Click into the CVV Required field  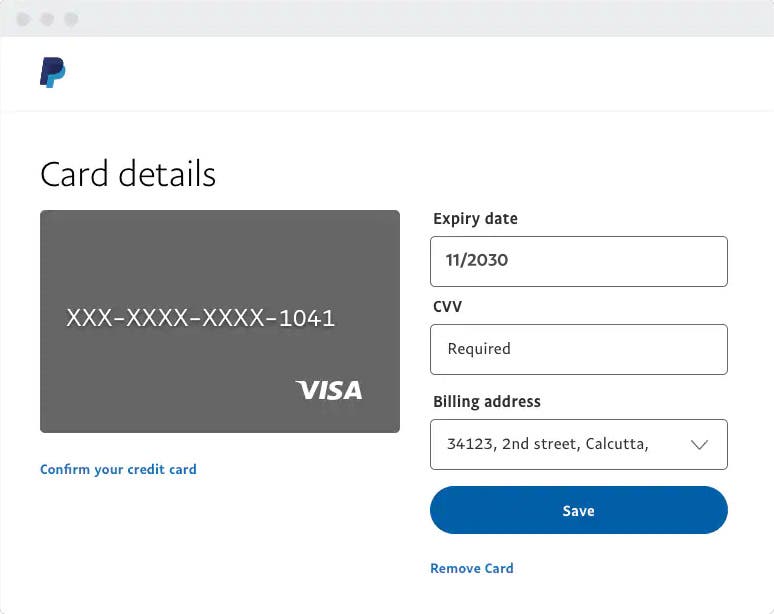pos(578,349)
